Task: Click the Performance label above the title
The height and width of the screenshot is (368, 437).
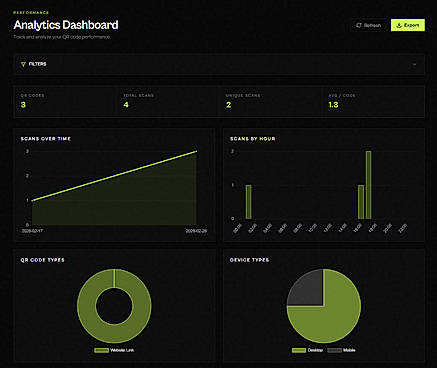Action: (31, 12)
